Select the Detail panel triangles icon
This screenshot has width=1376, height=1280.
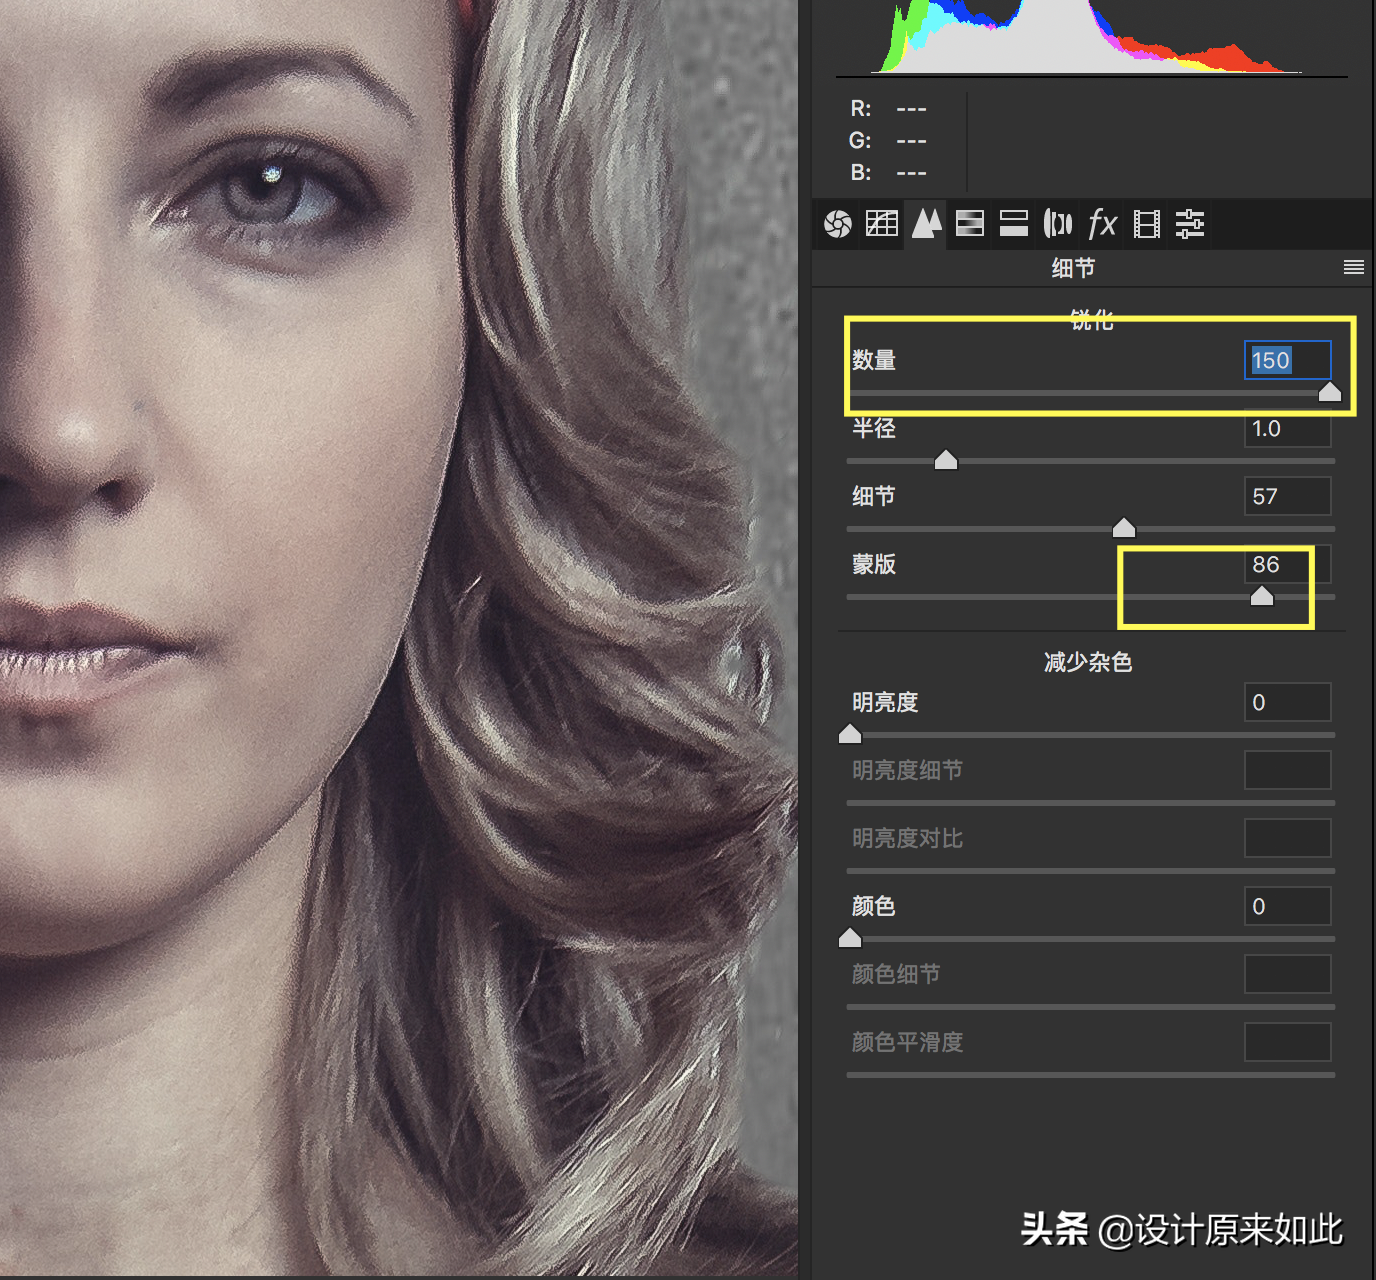pyautogui.click(x=927, y=223)
